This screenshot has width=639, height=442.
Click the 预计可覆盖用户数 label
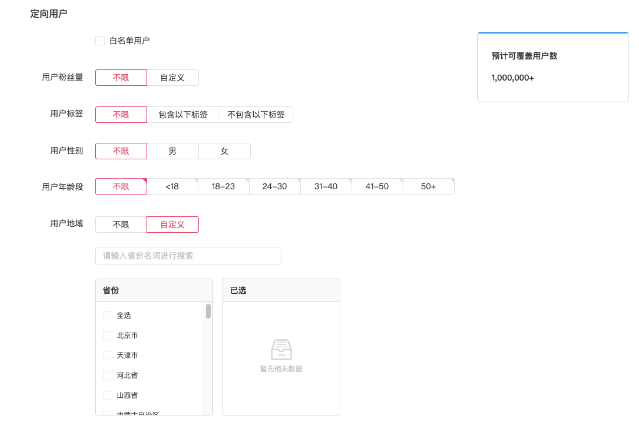click(x=524, y=56)
